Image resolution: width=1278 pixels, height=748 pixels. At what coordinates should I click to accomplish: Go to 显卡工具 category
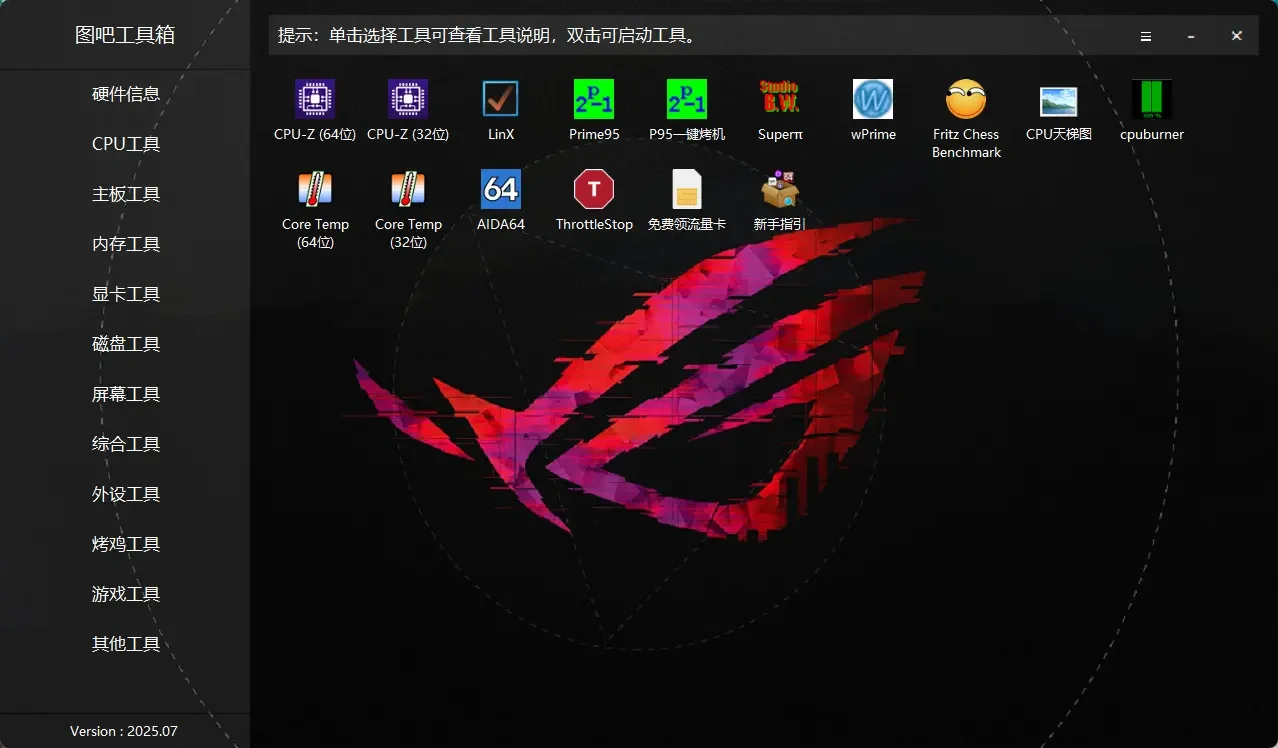(x=125, y=294)
